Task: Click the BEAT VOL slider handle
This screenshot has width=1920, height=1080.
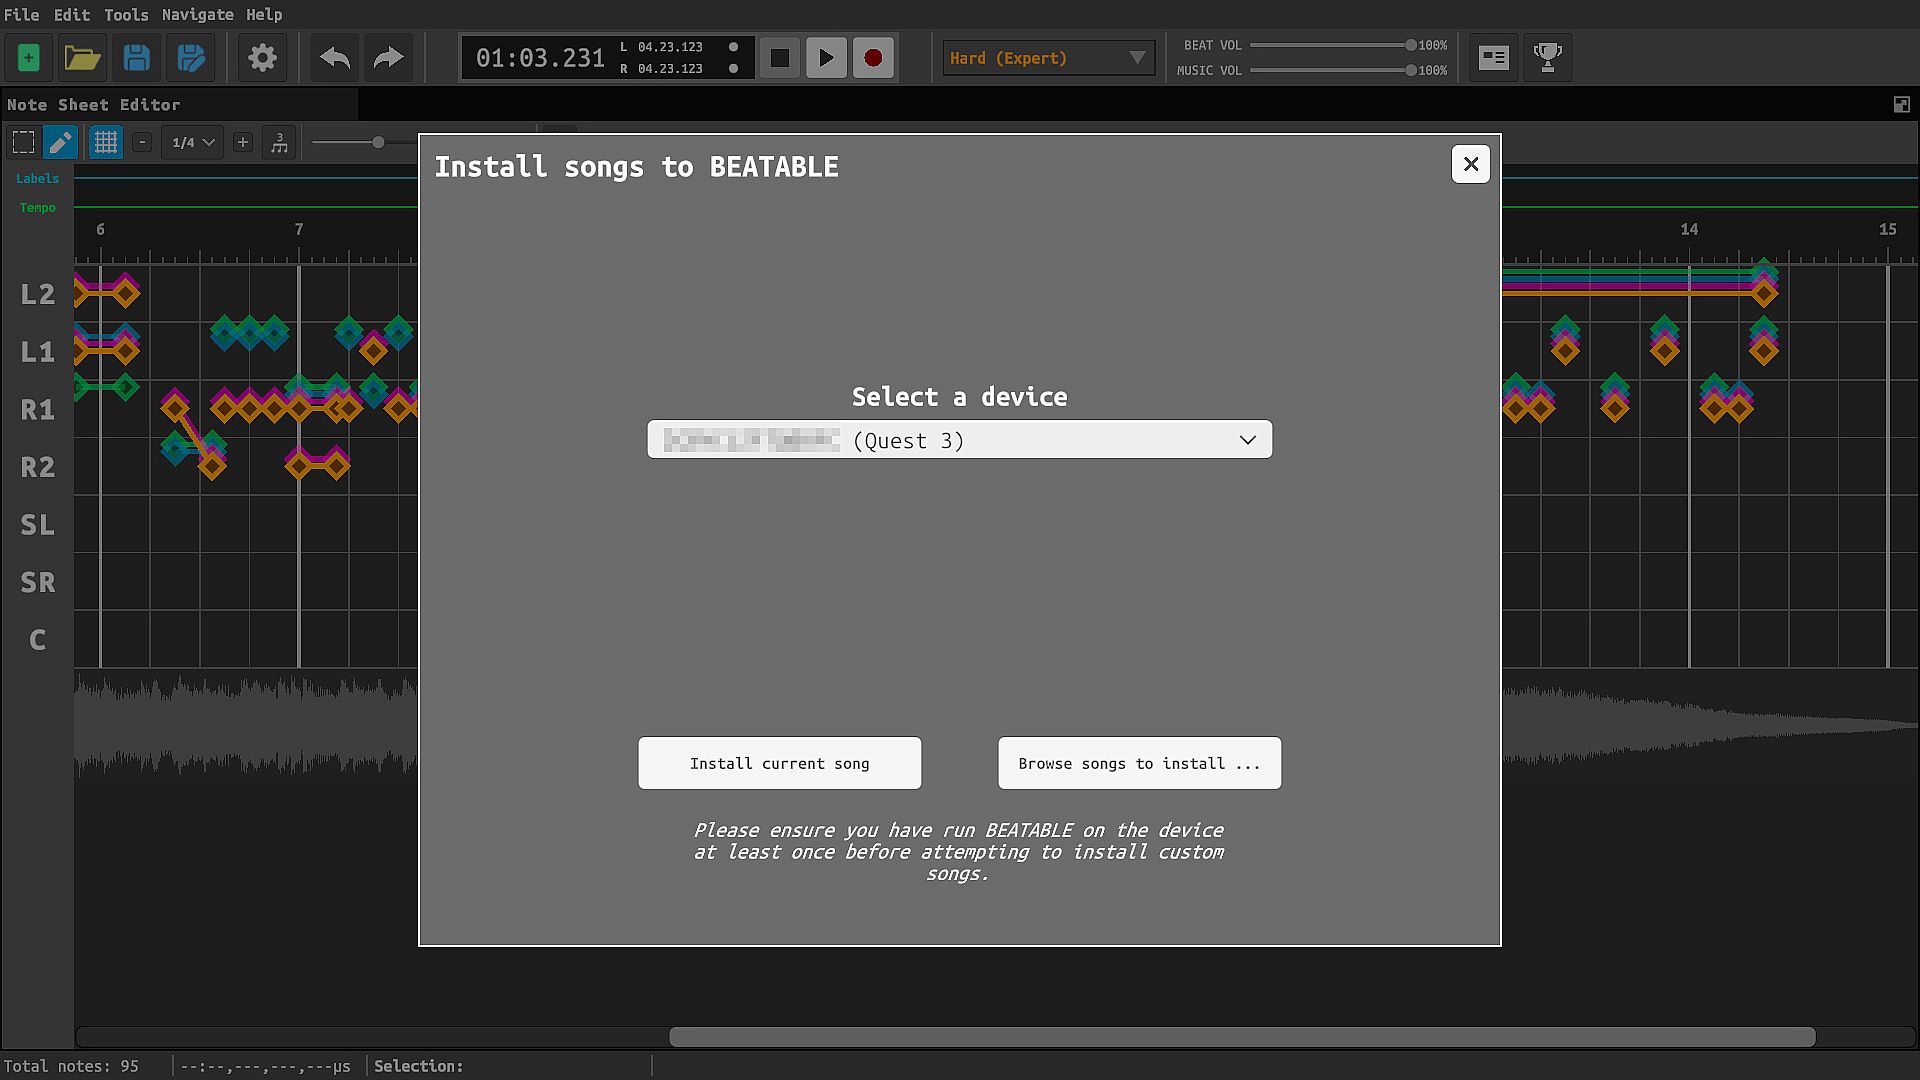Action: point(1410,45)
